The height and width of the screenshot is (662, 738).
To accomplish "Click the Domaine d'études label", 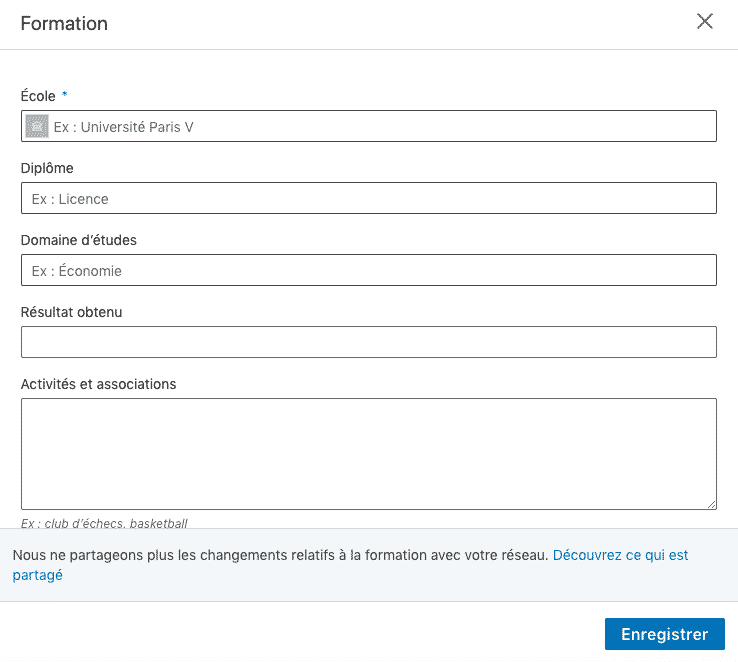I will click(78, 240).
